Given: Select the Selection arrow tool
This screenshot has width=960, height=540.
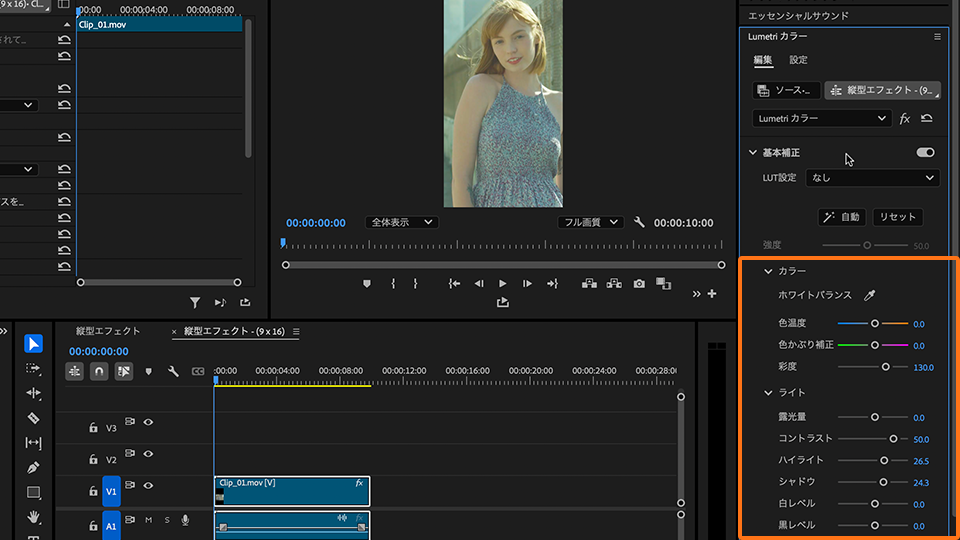Looking at the screenshot, I should 34,344.
